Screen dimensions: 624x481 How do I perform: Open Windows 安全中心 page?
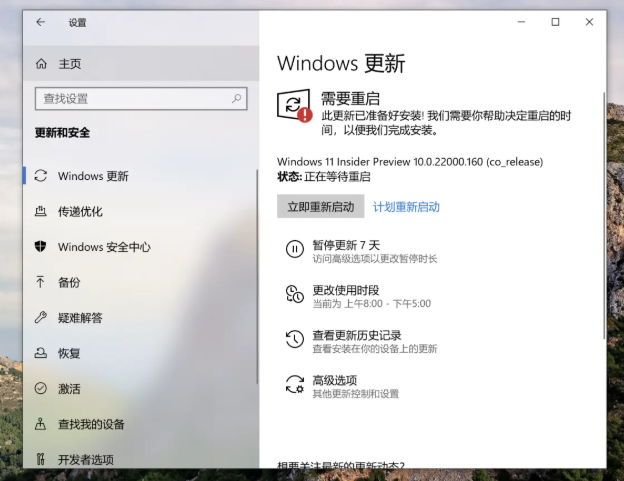(x=140, y=247)
